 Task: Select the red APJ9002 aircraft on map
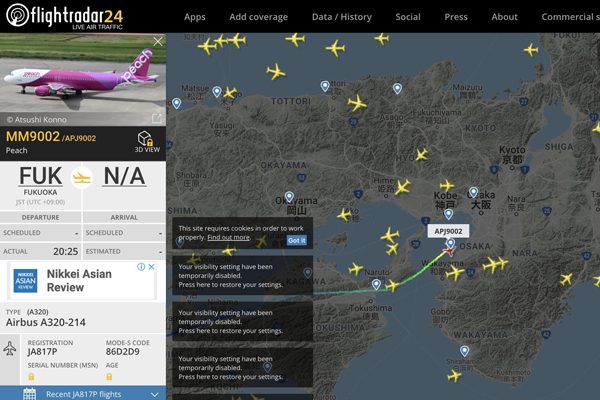[448, 251]
